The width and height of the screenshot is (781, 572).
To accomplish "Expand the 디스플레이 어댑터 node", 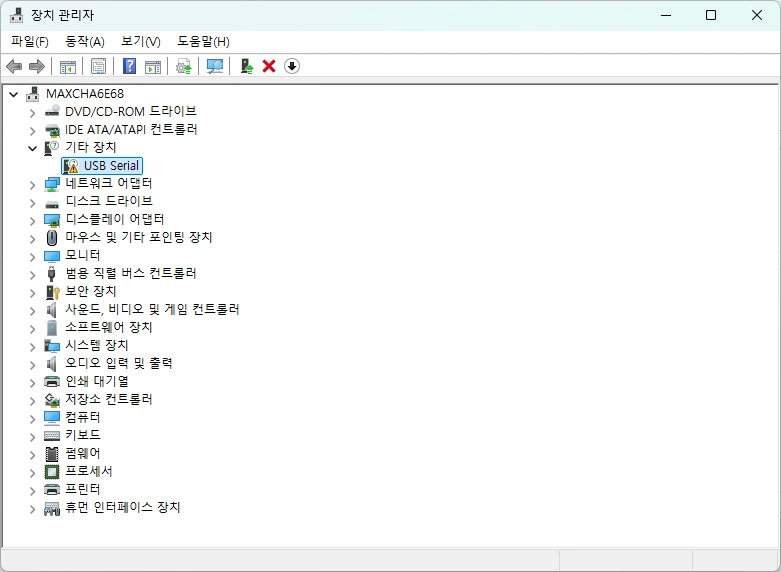I will 33,220.
